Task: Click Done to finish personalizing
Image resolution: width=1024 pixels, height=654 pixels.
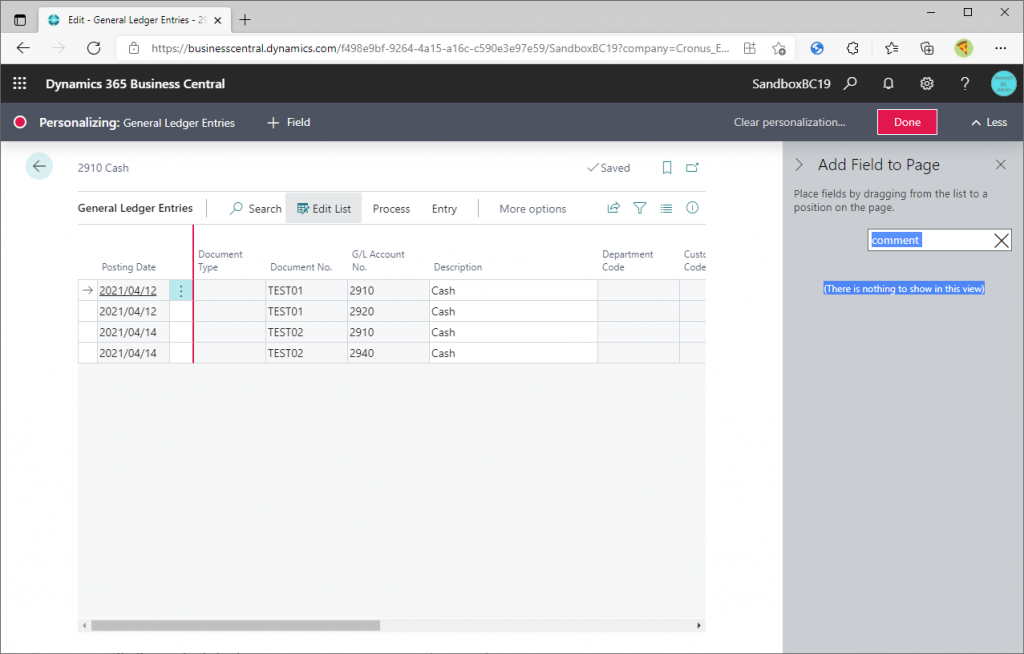Action: point(907,122)
